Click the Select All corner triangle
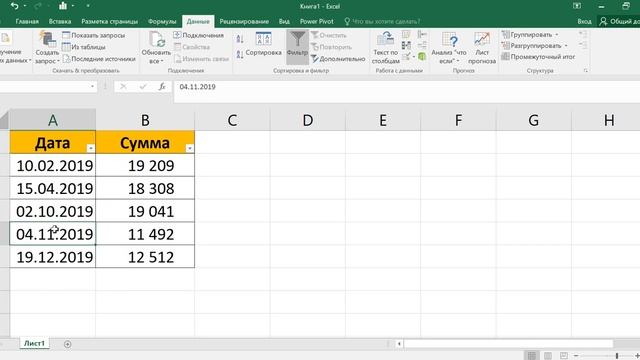640x360 pixels. click(x=4, y=120)
